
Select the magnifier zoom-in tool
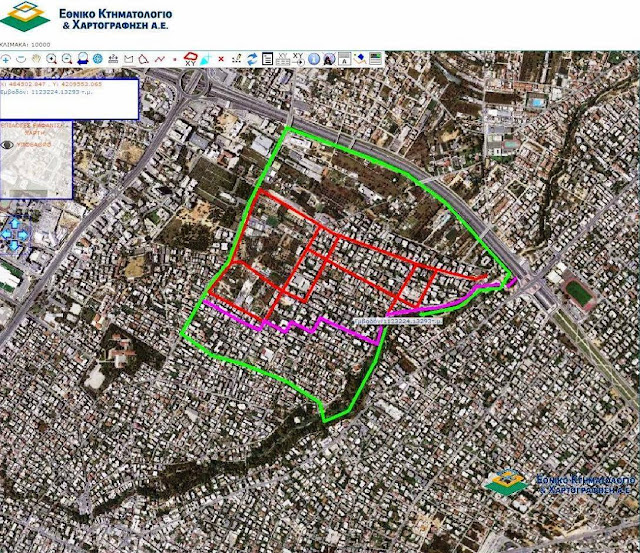click(51, 59)
